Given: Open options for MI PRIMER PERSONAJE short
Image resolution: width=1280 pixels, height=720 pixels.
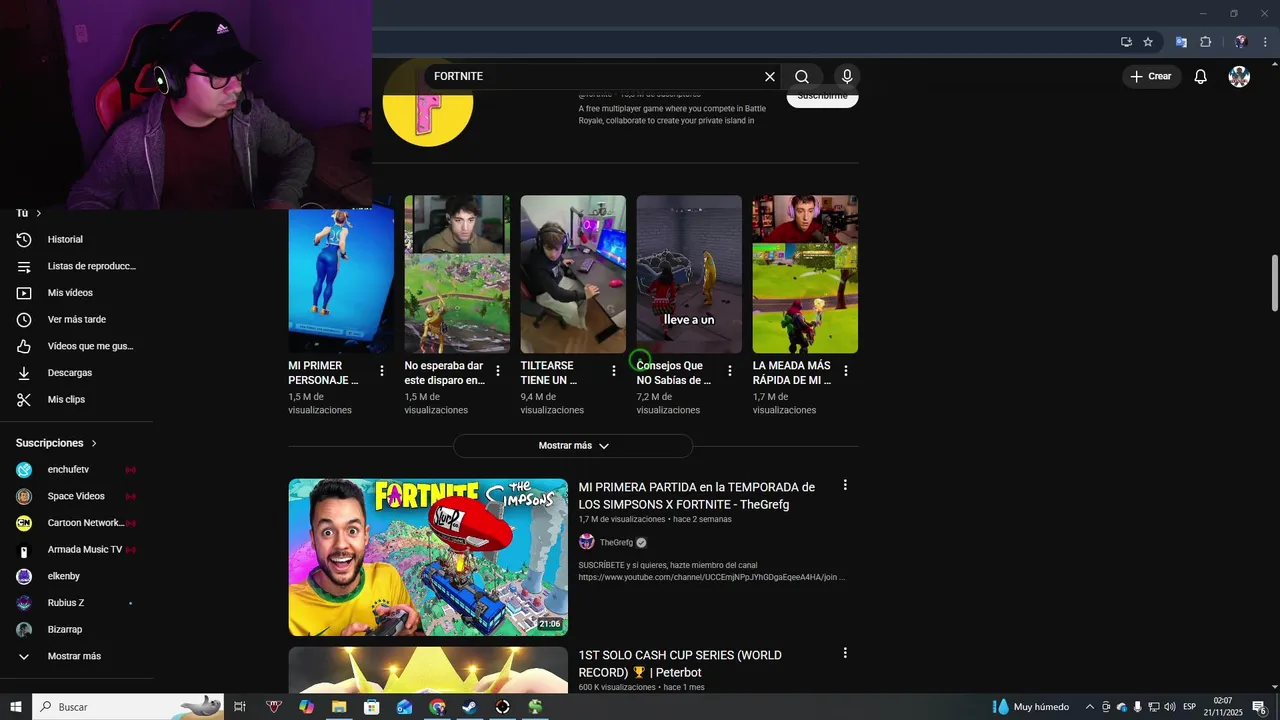Looking at the screenshot, I should [x=382, y=371].
